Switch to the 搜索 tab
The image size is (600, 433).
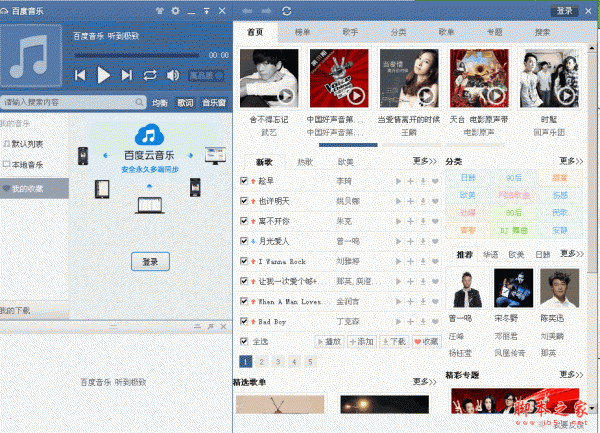[542, 32]
